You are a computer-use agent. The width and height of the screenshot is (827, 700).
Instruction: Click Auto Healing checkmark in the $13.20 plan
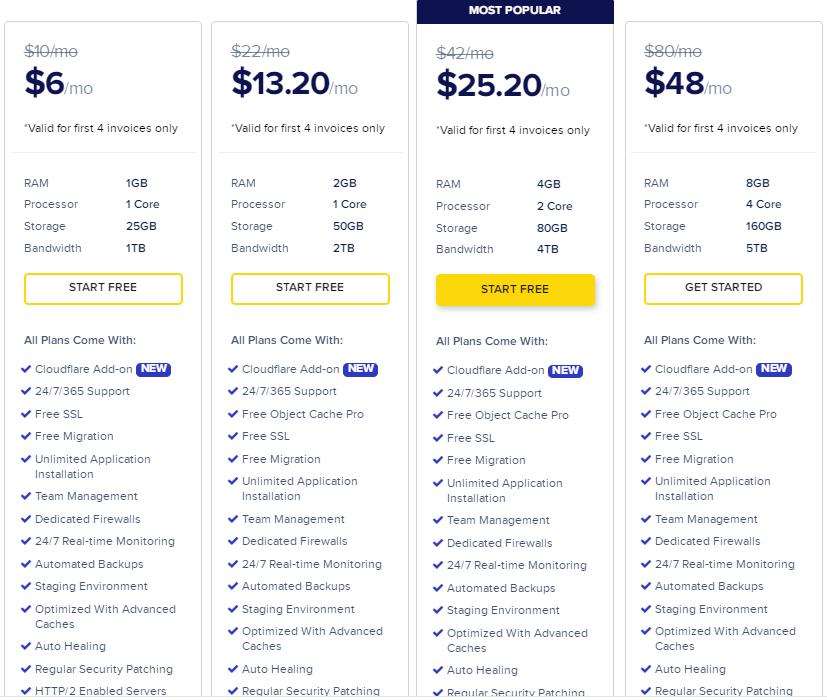point(234,669)
